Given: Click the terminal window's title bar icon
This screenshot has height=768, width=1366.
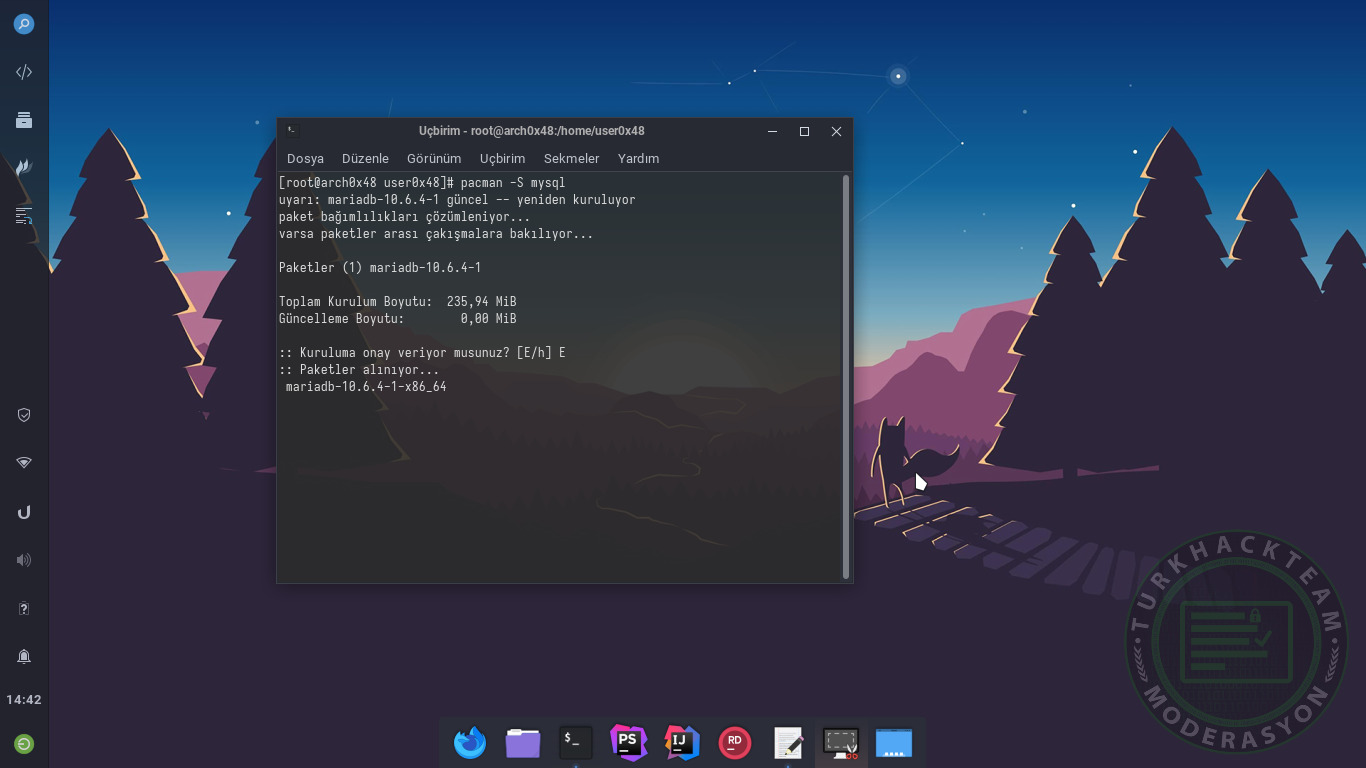Looking at the screenshot, I should (x=292, y=130).
